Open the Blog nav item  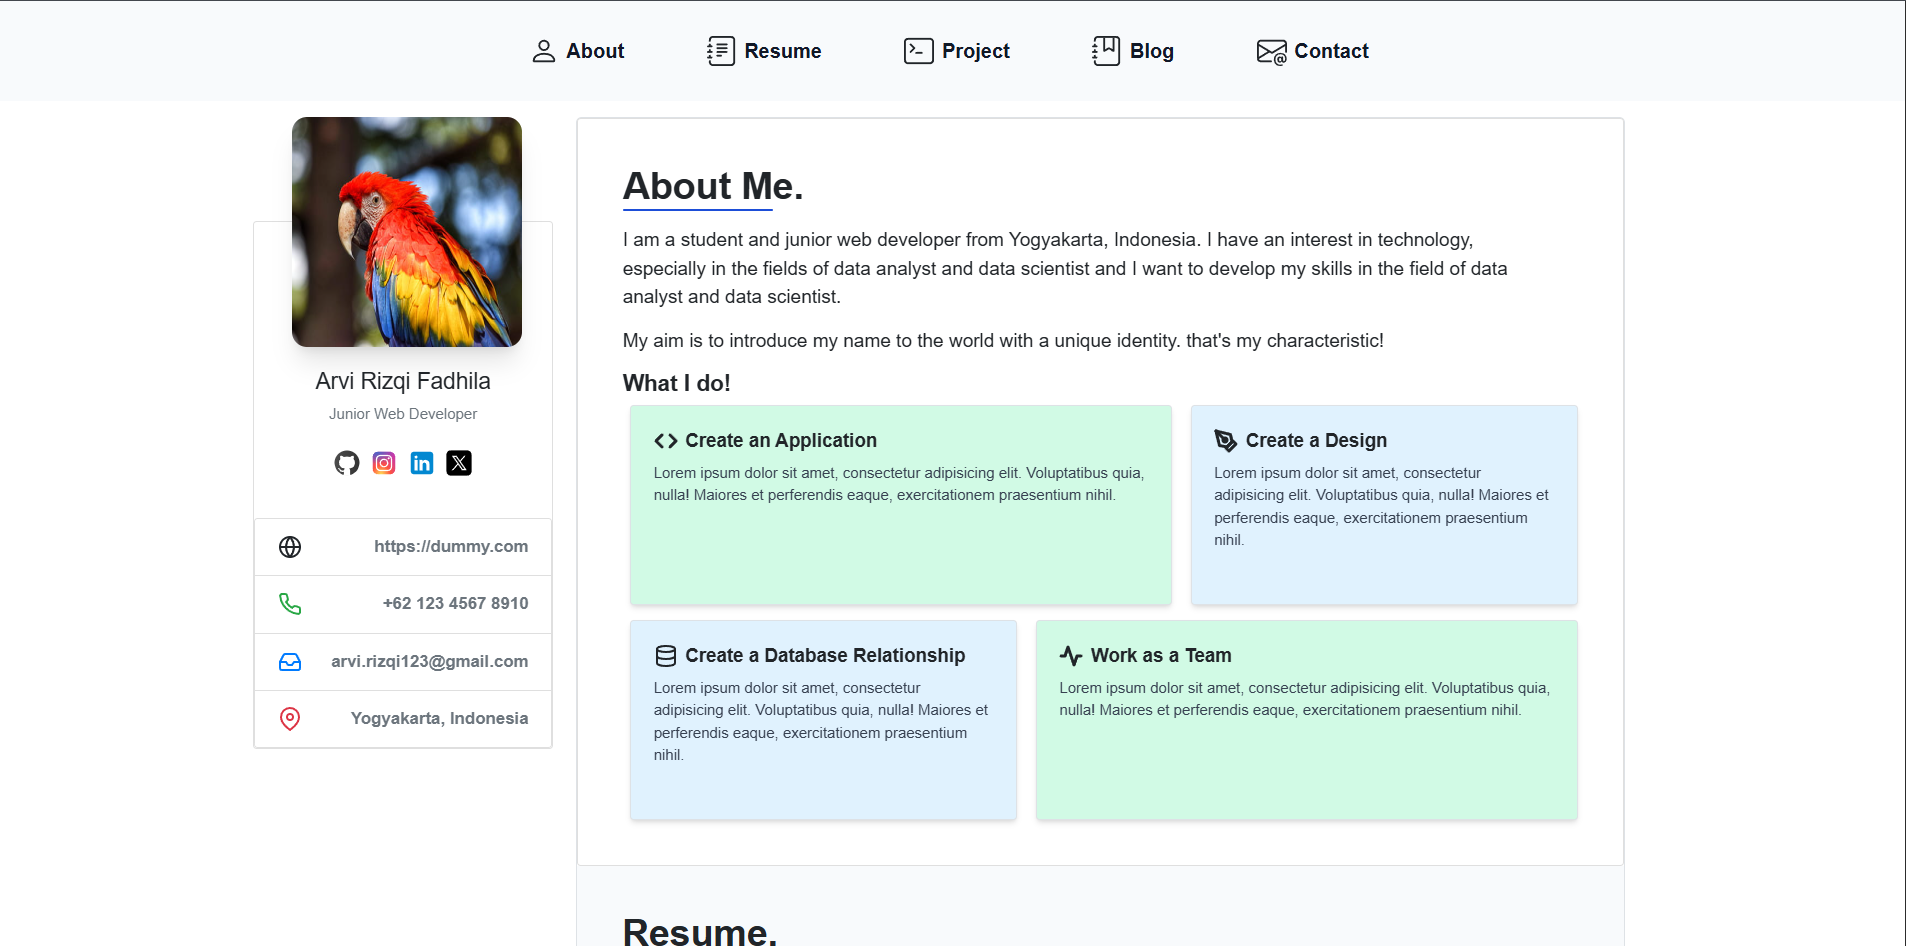pyautogui.click(x=1133, y=51)
